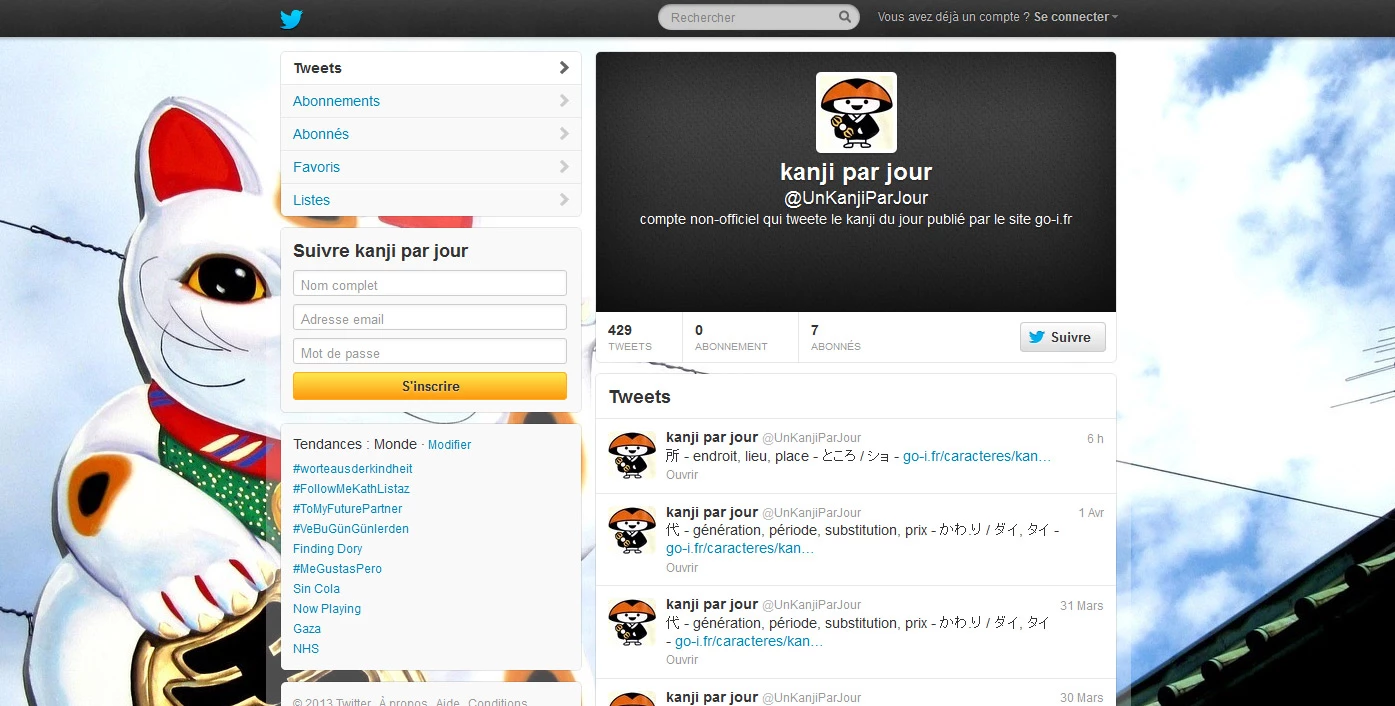The height and width of the screenshot is (706, 1395).
Task: Click the S'inscrire signup button
Action: click(430, 386)
